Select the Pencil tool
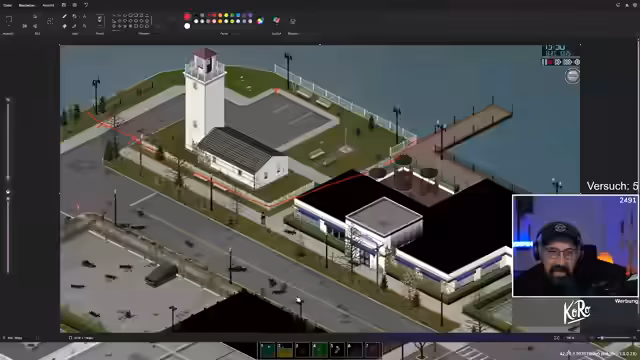The image size is (640, 360). pyautogui.click(x=64, y=16)
